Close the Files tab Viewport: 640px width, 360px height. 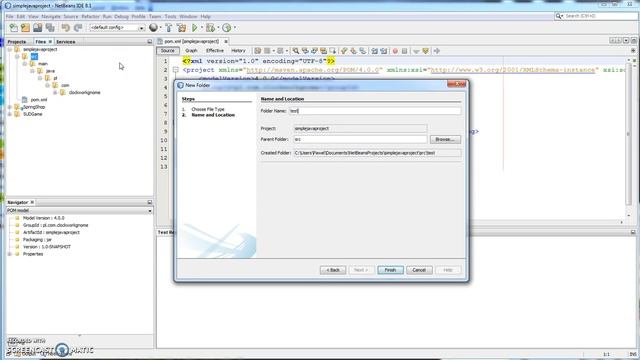coord(50,42)
